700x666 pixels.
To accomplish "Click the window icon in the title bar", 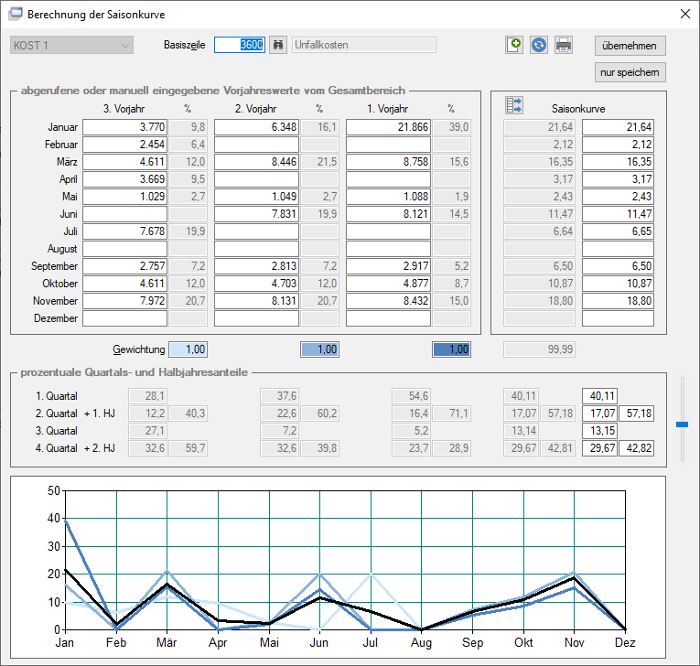I will tap(15, 14).
